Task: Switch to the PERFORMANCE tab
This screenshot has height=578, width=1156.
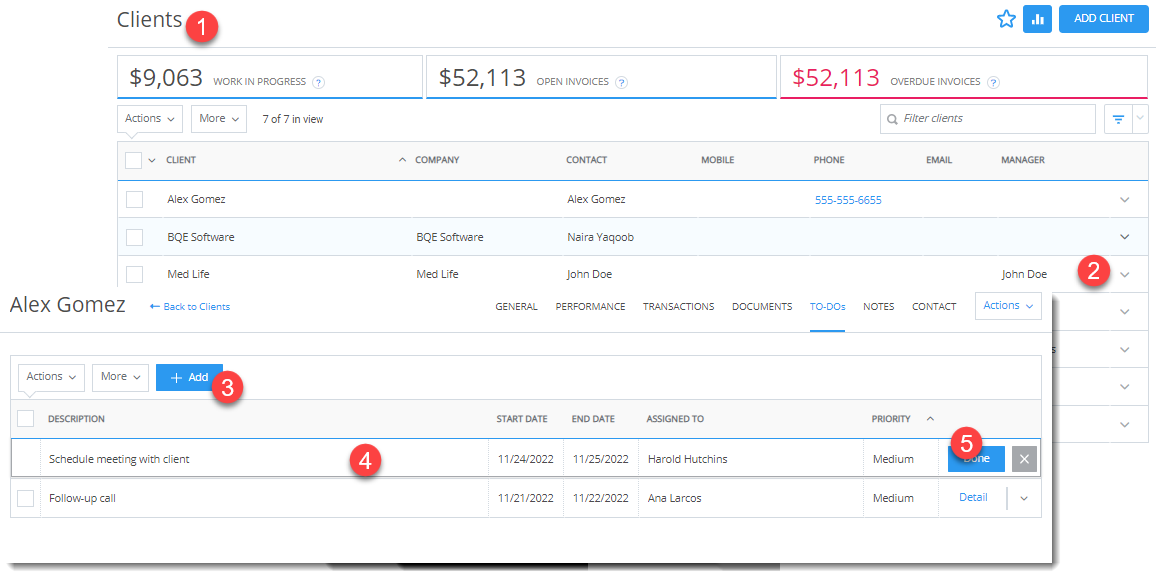Action: (x=590, y=306)
